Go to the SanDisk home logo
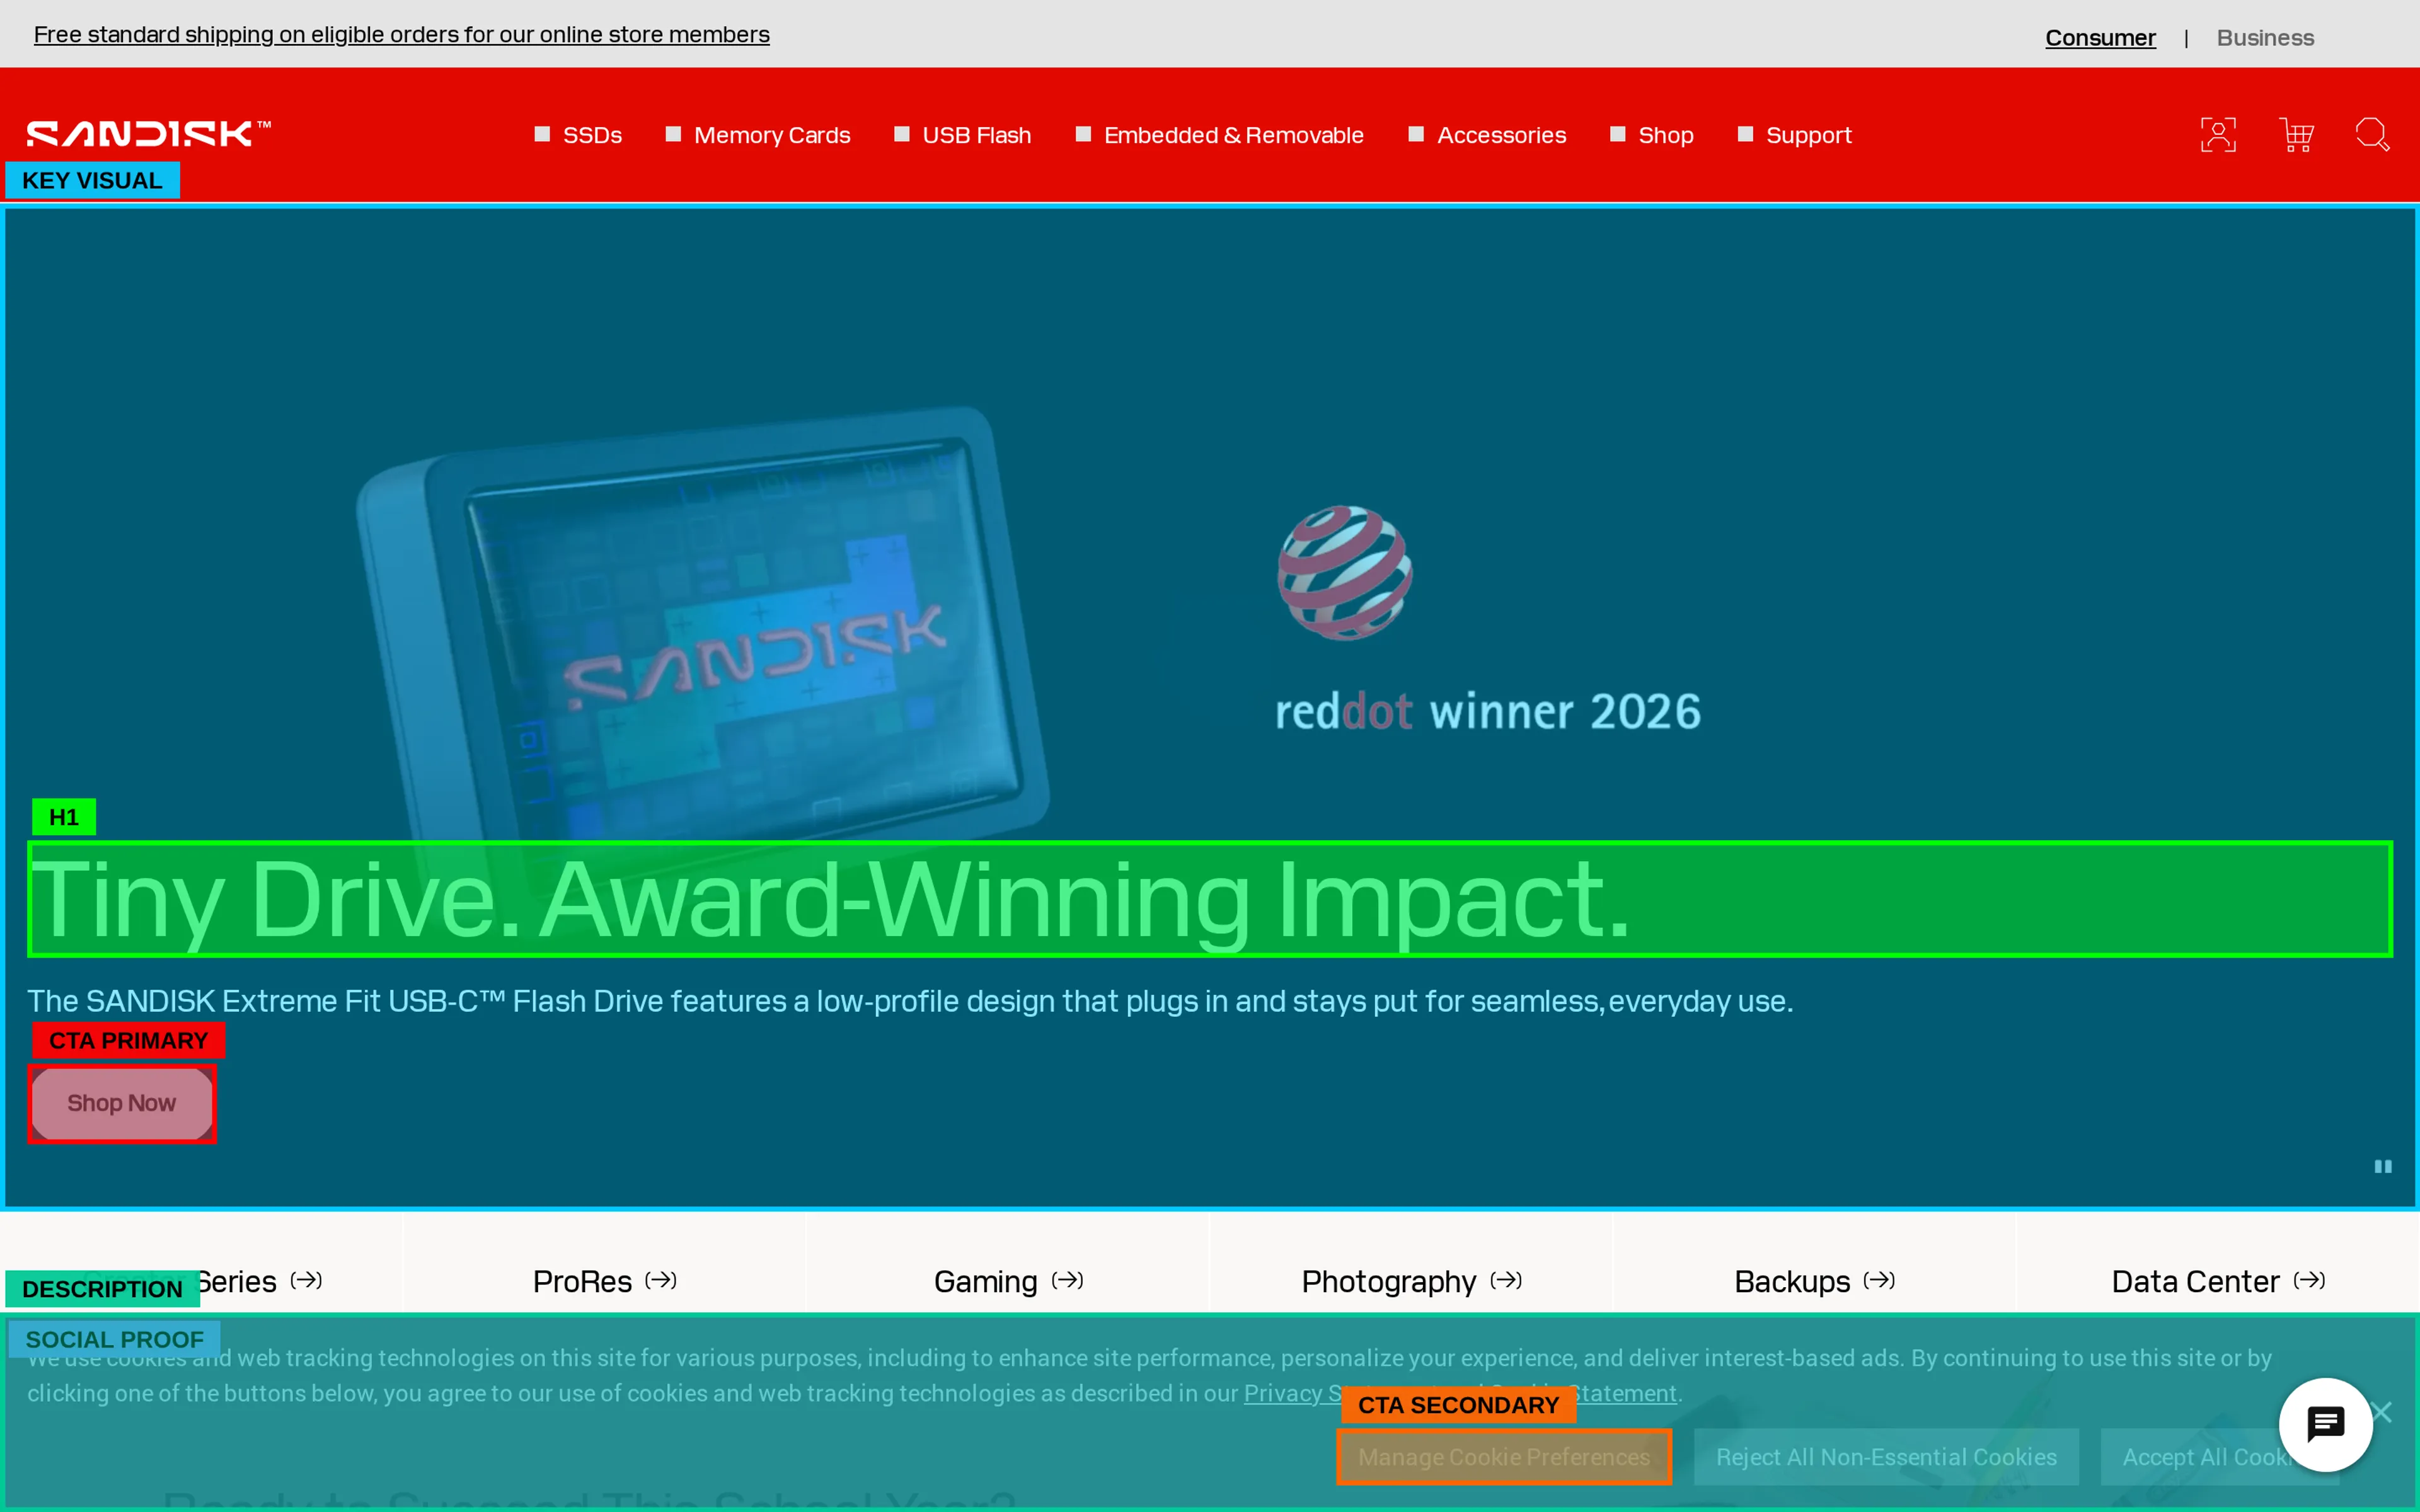 click(x=148, y=134)
